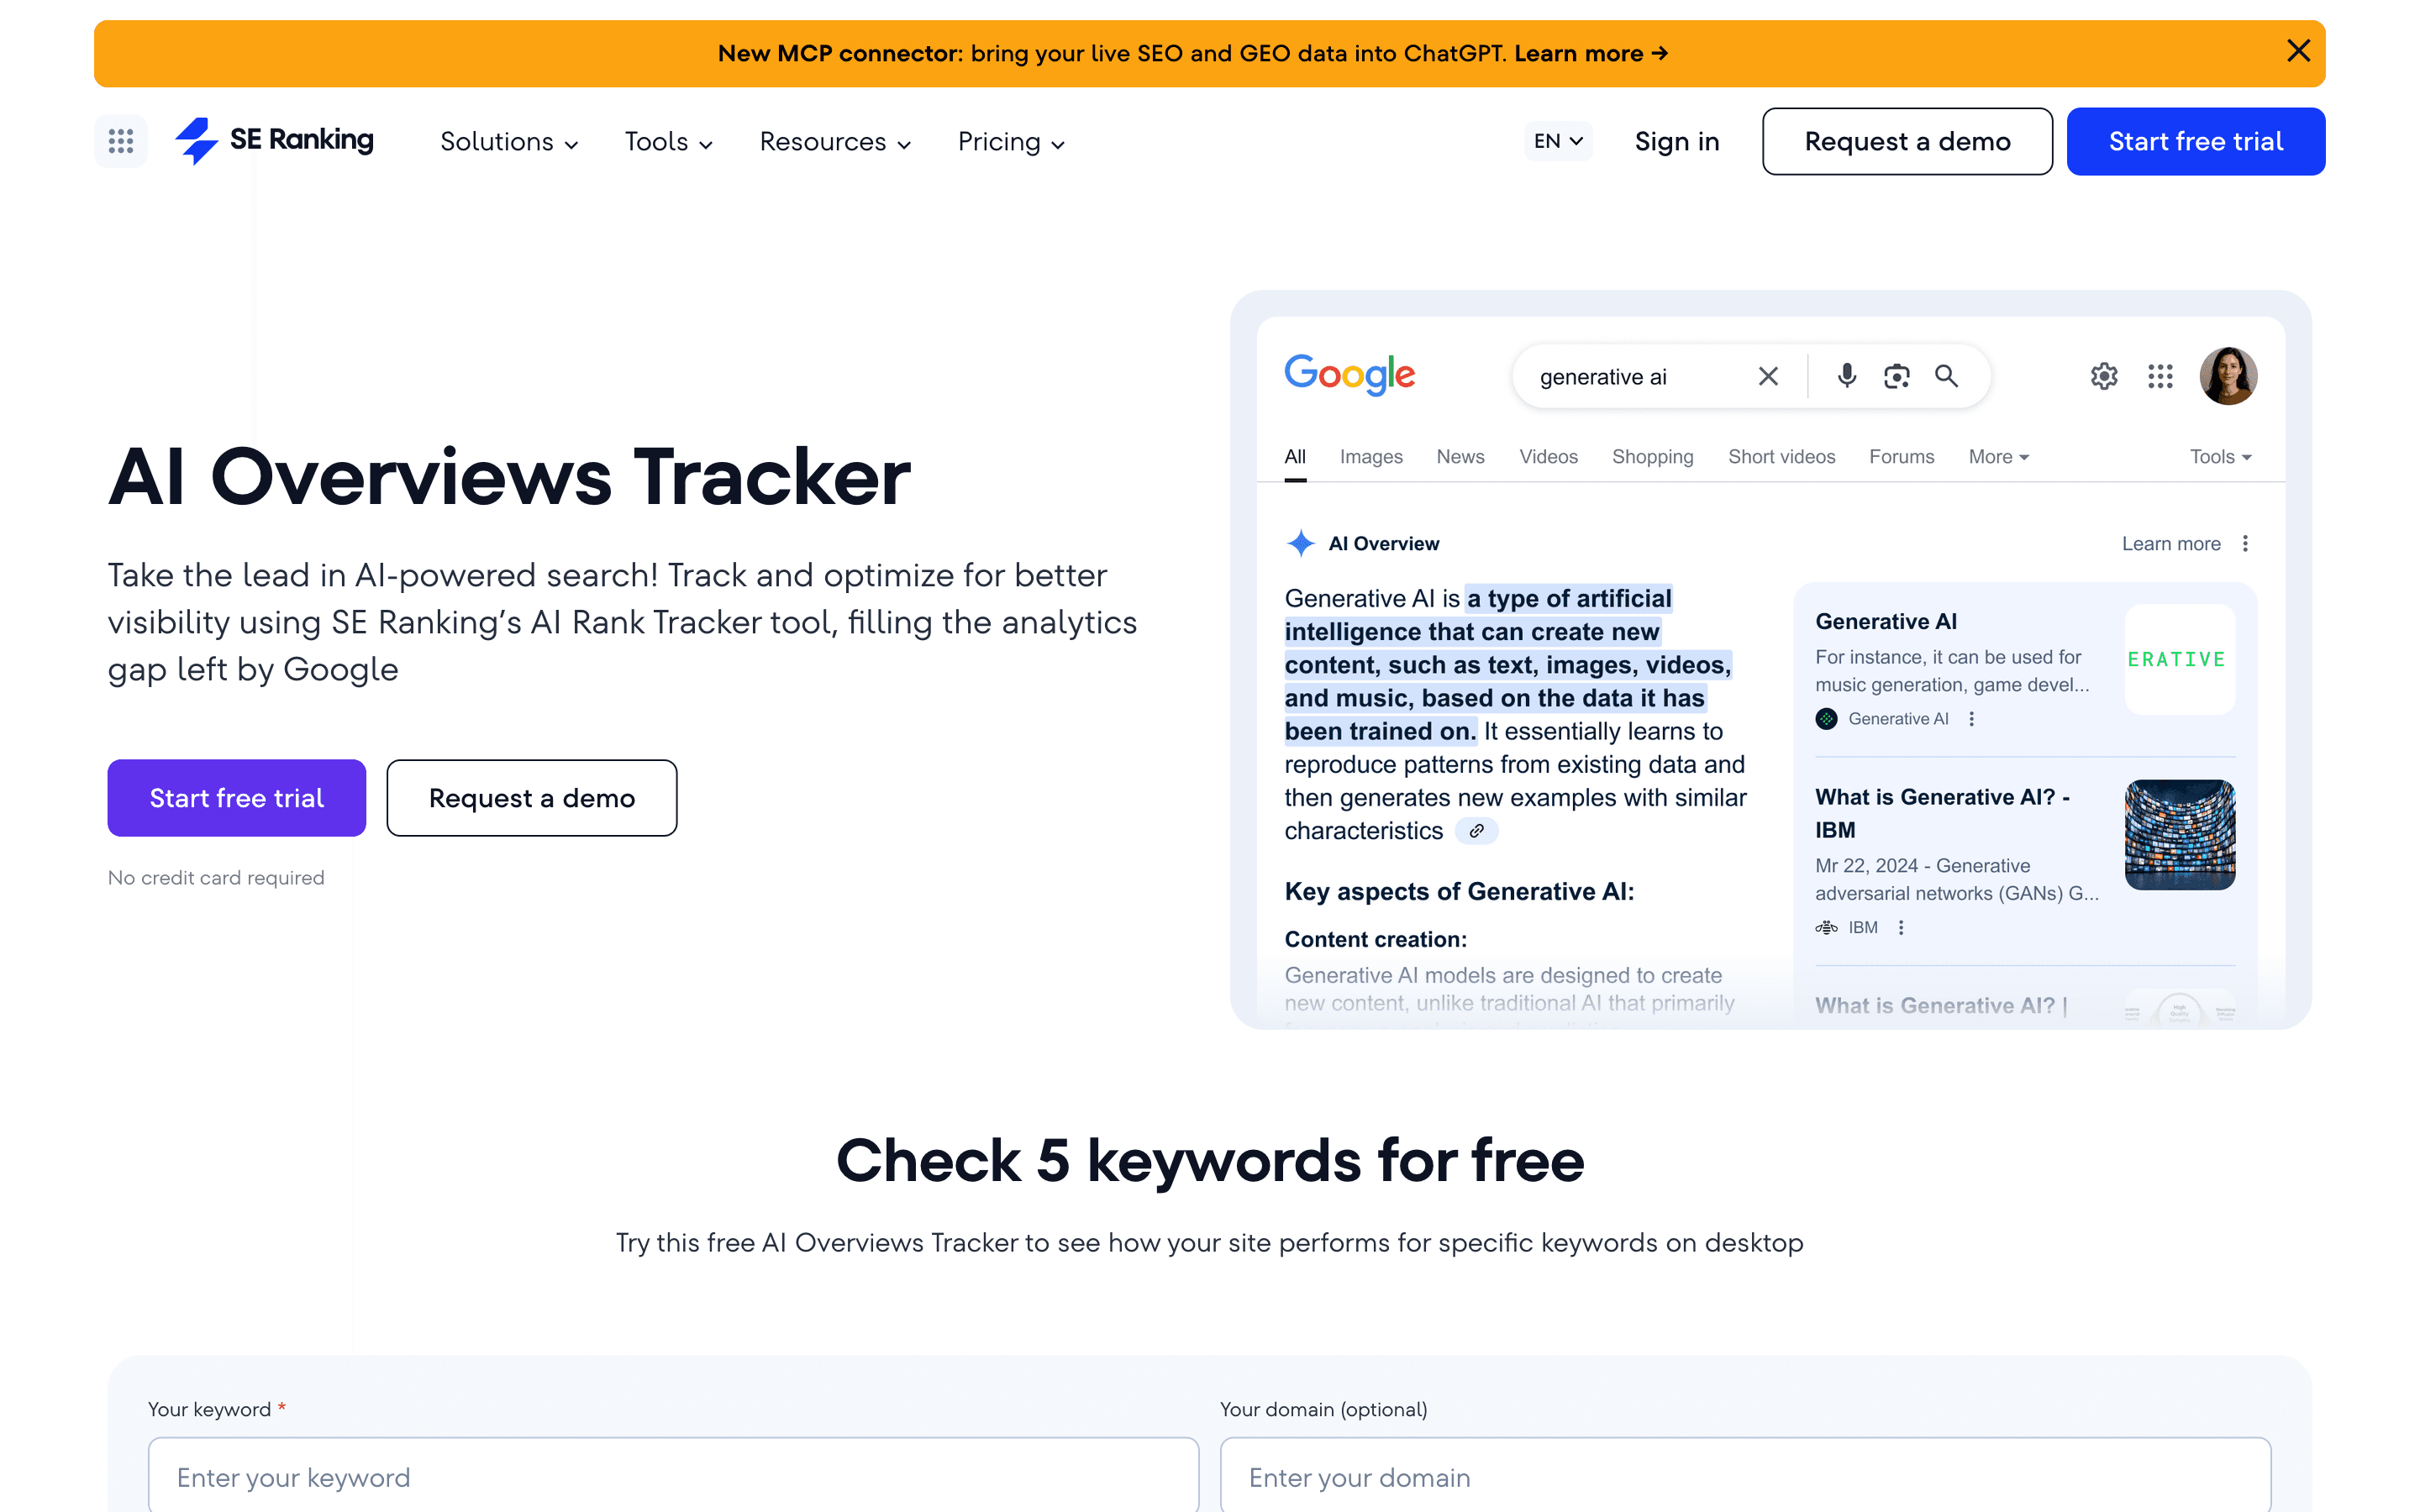The image size is (2420, 1512).
Task: Click the purple Start free trial button
Action: pos(237,798)
